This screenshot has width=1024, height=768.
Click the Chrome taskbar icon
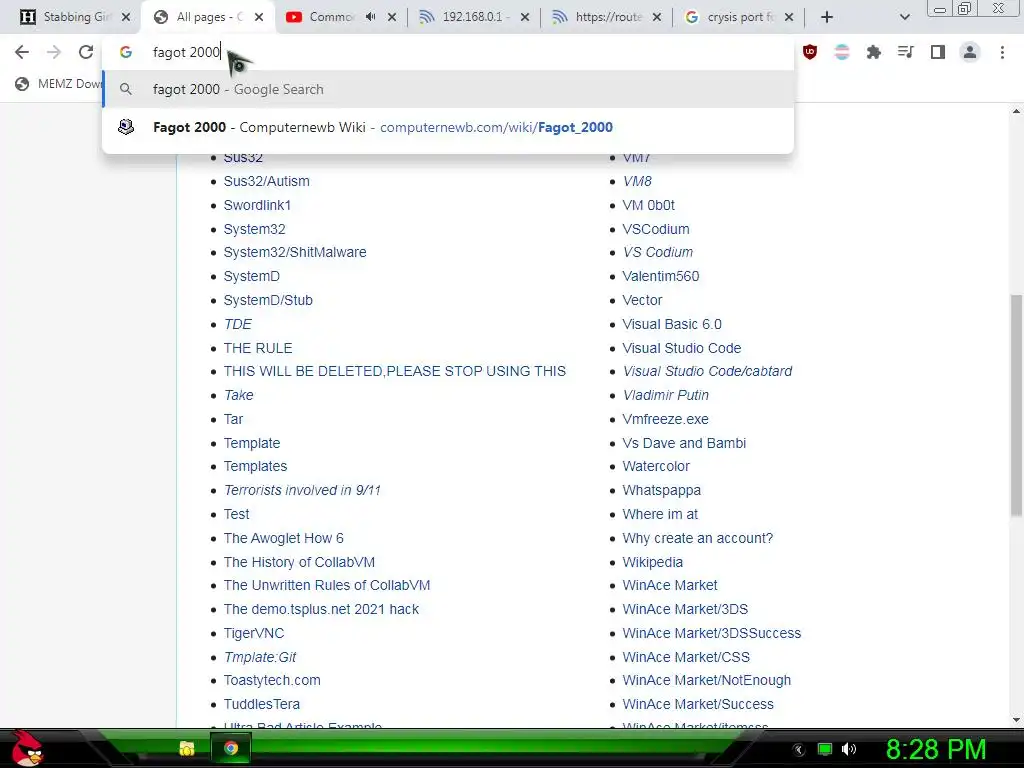(x=231, y=748)
